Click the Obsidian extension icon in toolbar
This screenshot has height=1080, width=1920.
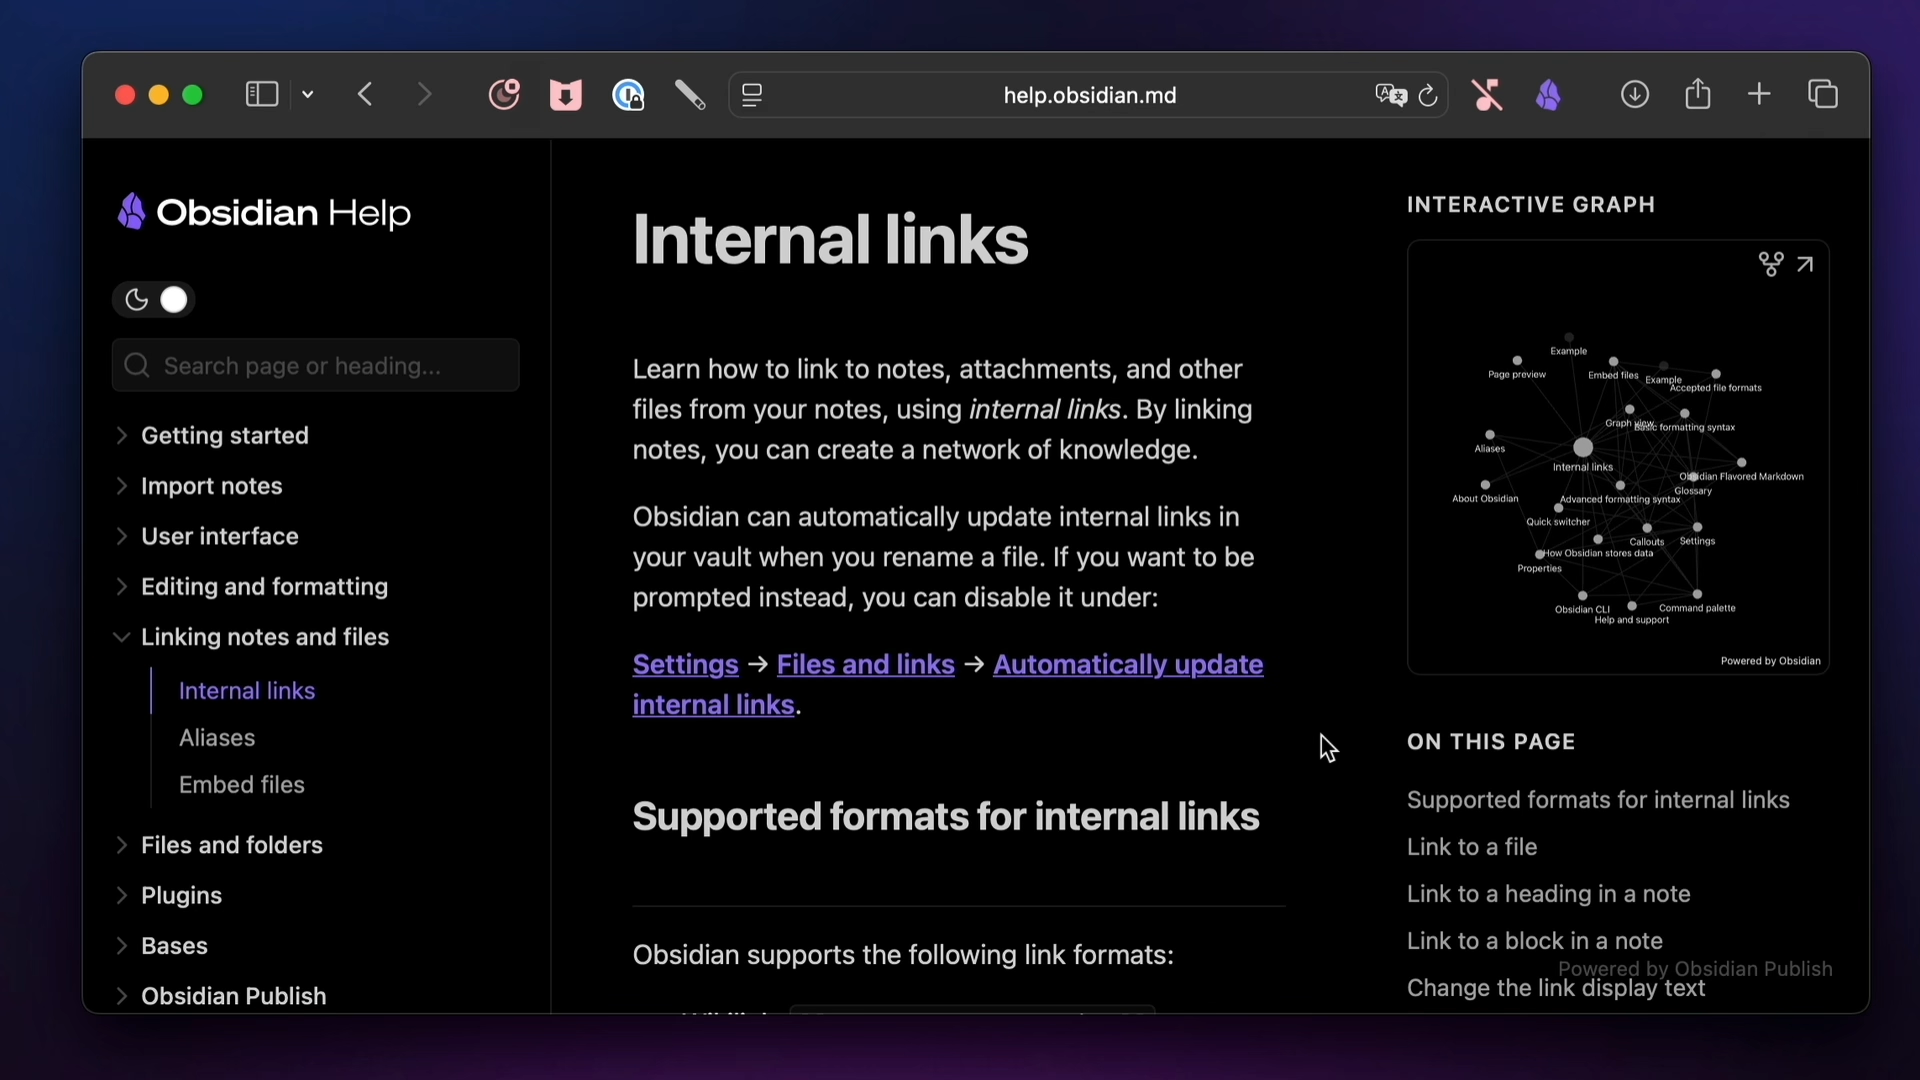(x=1549, y=95)
